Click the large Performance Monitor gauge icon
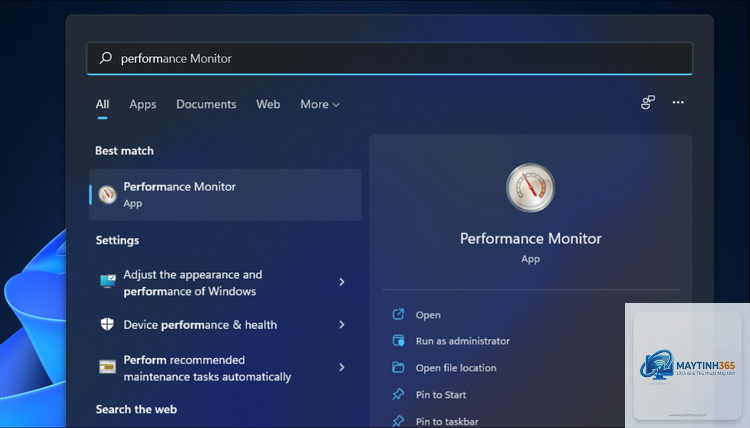750x428 pixels. (x=530, y=187)
